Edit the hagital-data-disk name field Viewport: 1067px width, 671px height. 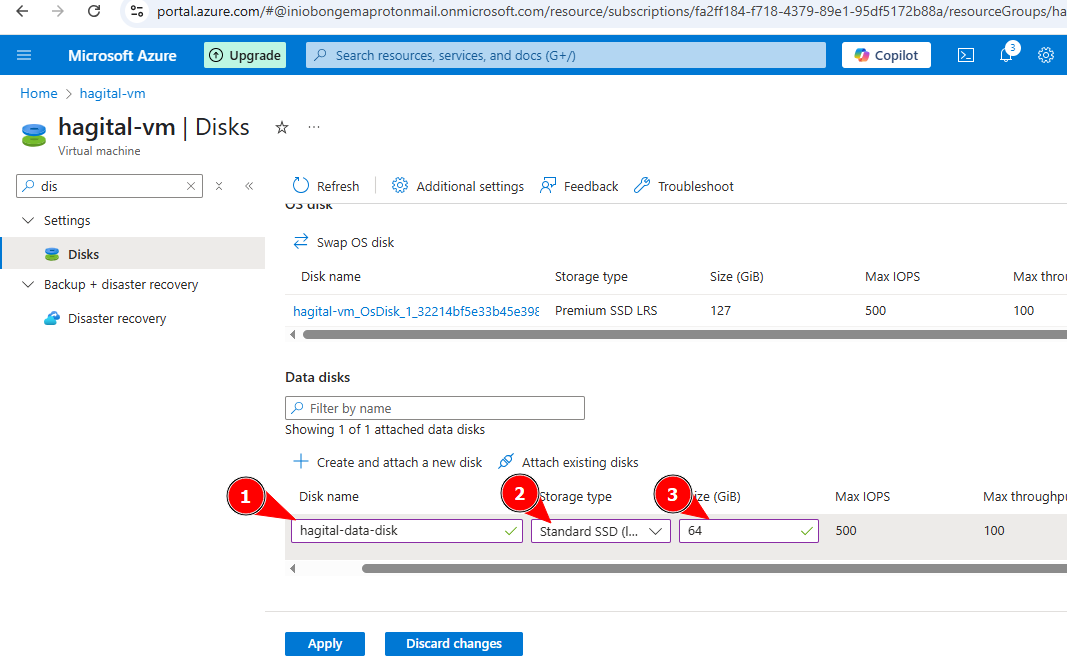point(407,531)
